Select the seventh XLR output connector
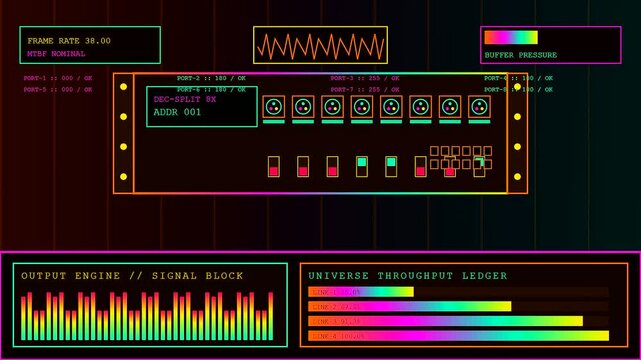 tap(450, 107)
